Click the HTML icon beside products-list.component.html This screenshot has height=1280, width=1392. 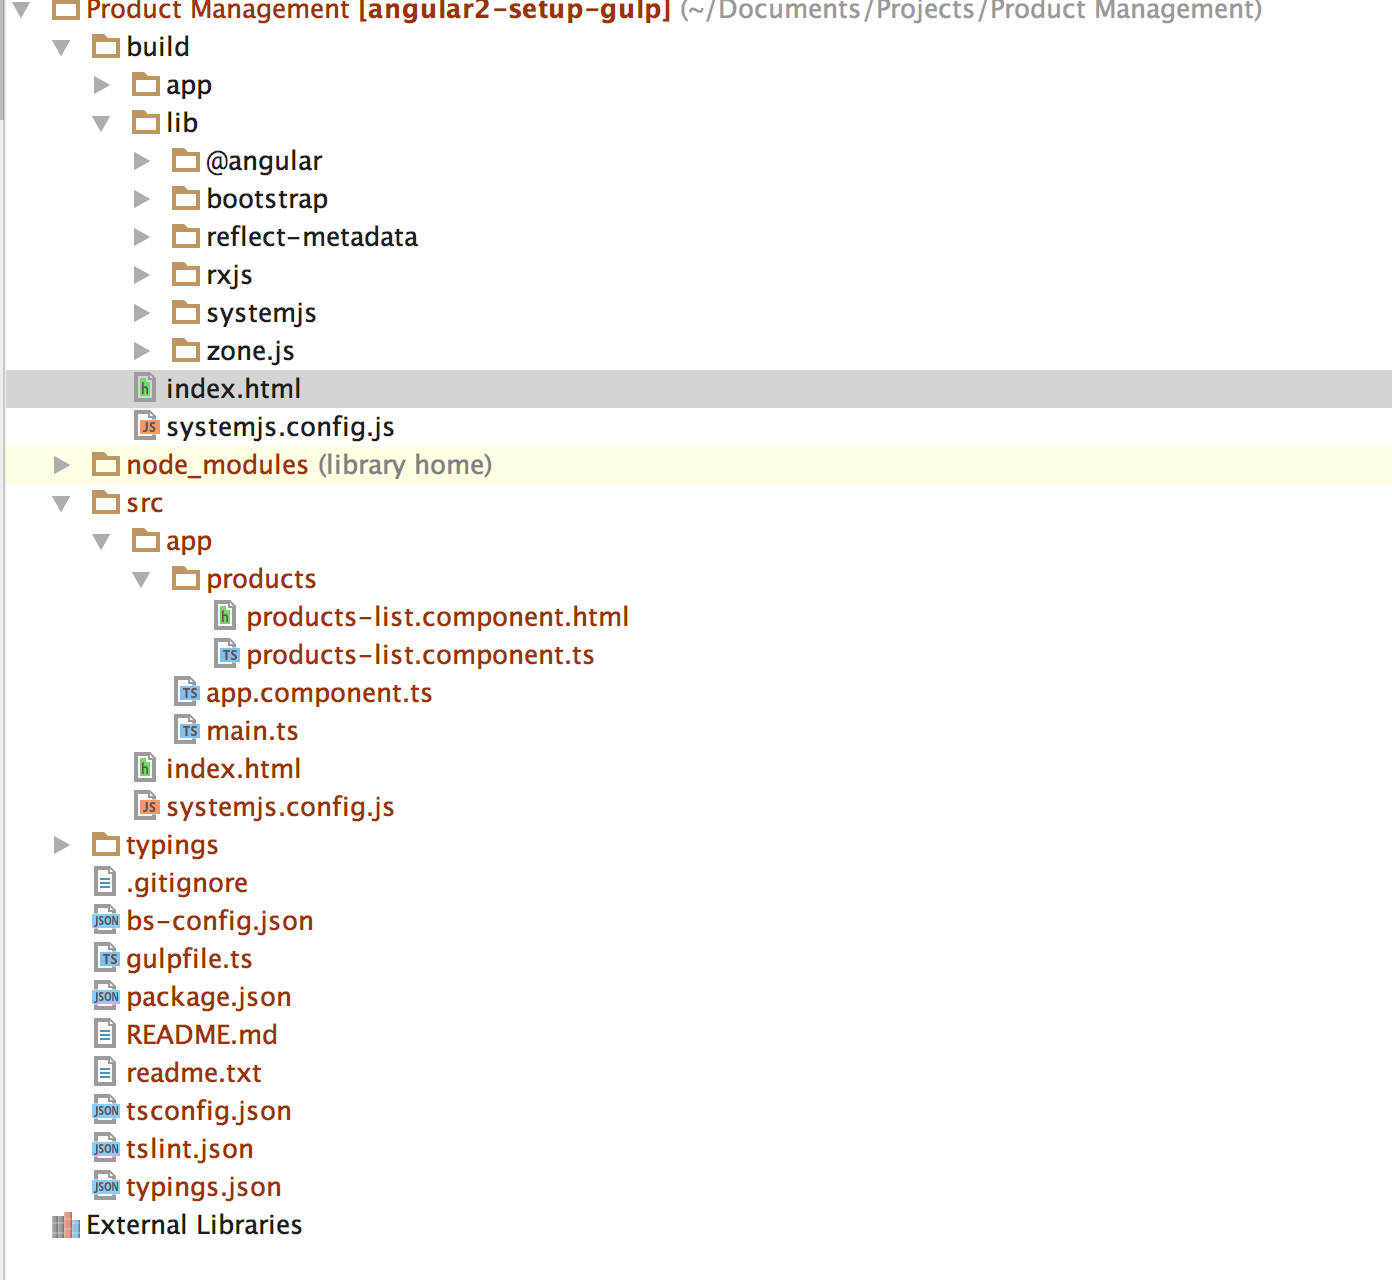pos(226,617)
